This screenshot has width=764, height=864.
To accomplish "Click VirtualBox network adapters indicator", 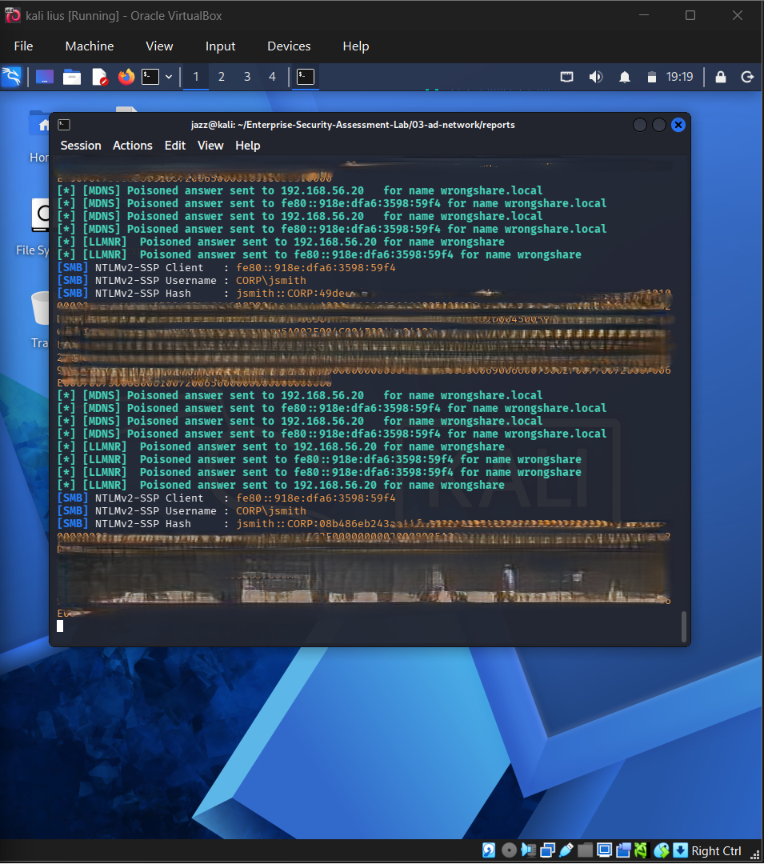I will tap(548, 850).
